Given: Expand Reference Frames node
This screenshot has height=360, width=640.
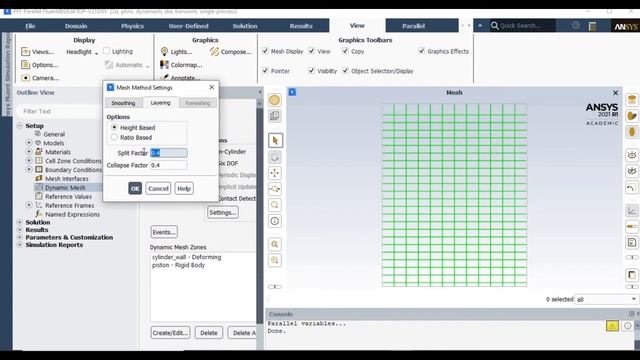Looking at the screenshot, I should [x=29, y=205].
